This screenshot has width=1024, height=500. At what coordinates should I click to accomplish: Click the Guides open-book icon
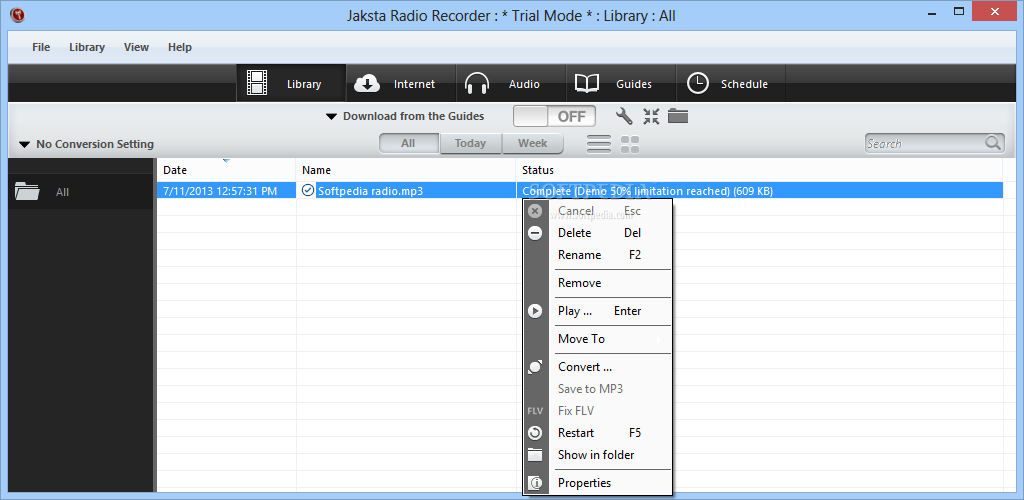tap(586, 84)
